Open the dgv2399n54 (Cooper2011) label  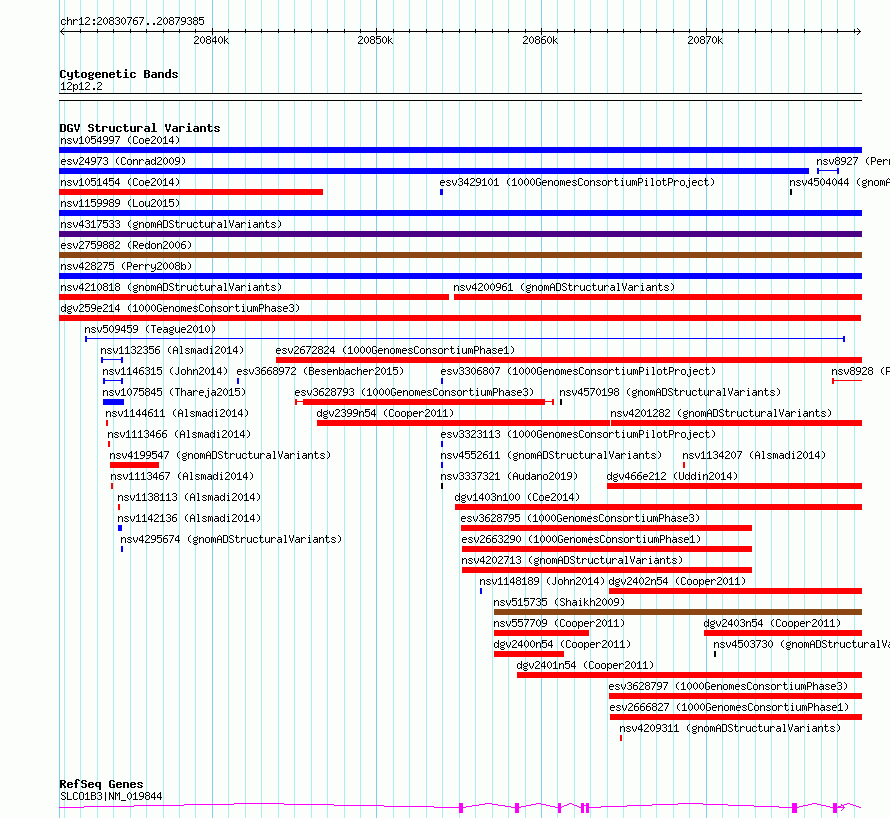385,413
